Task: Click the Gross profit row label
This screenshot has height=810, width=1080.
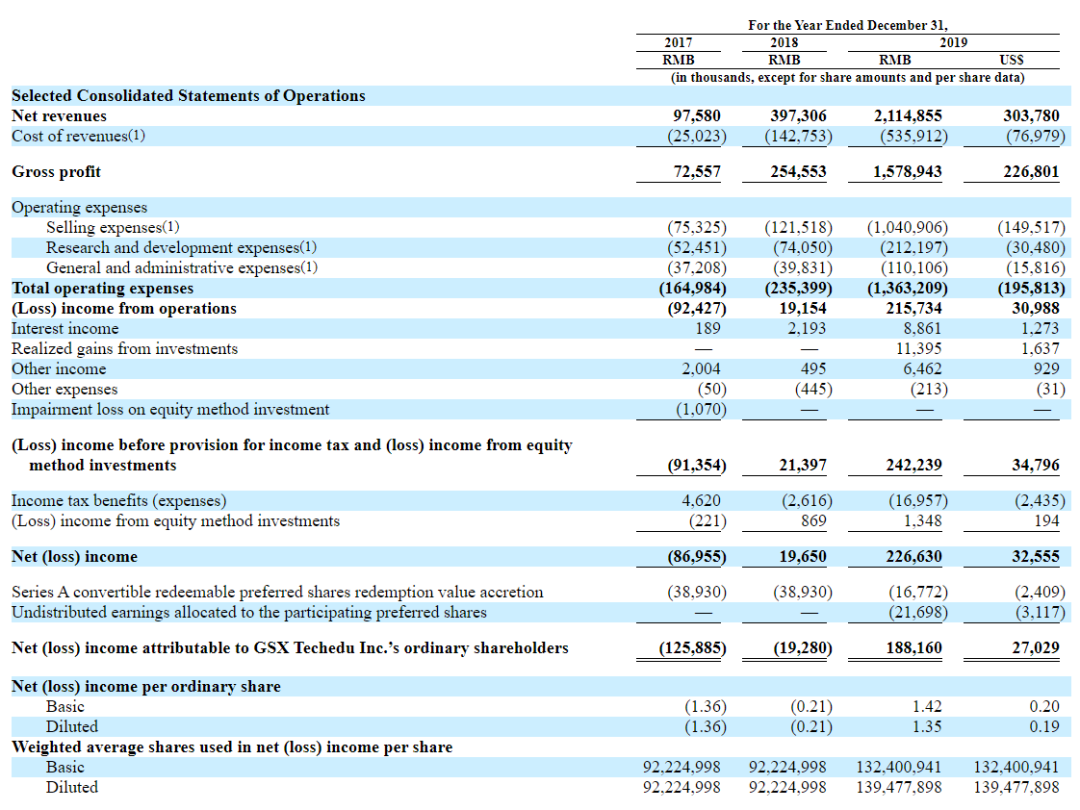Action: click(56, 172)
